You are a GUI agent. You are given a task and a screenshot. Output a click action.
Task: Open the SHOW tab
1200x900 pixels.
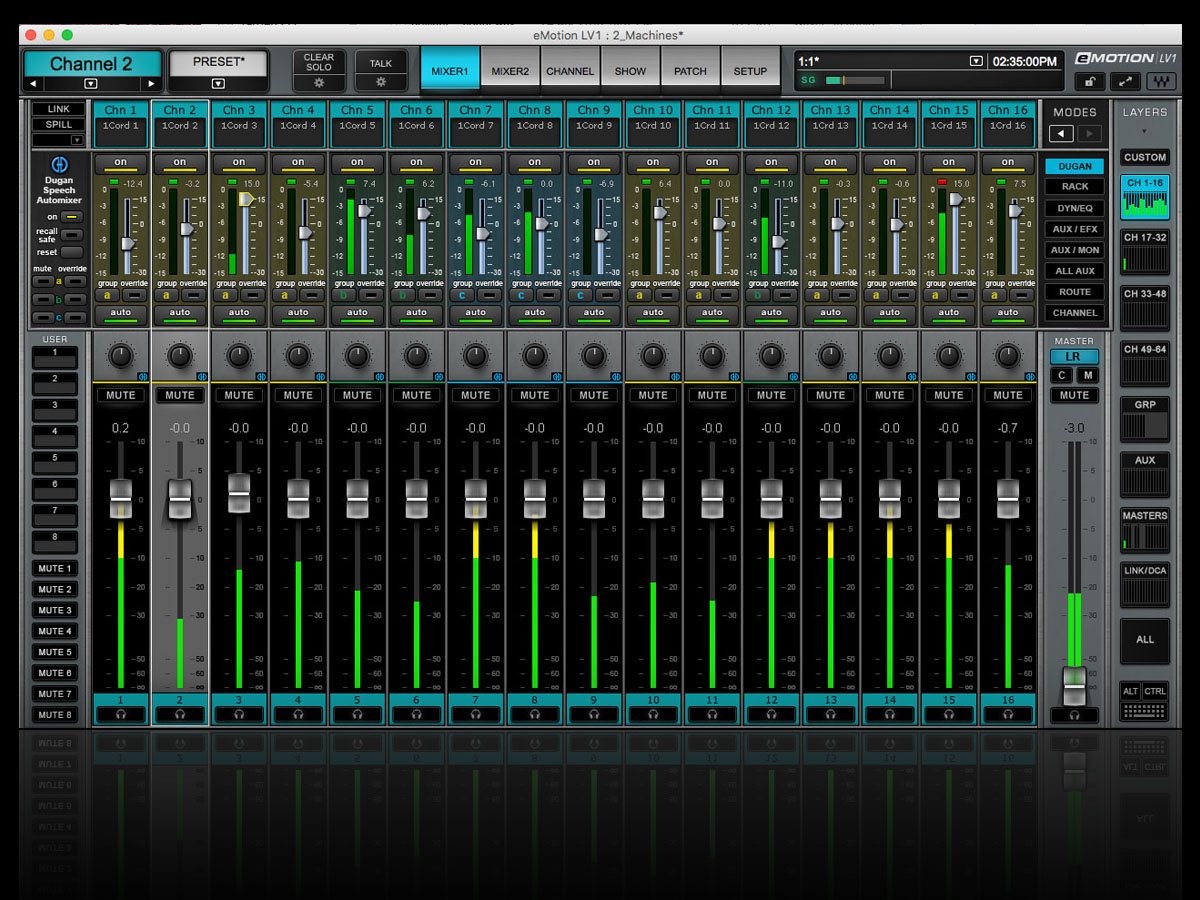click(x=630, y=71)
